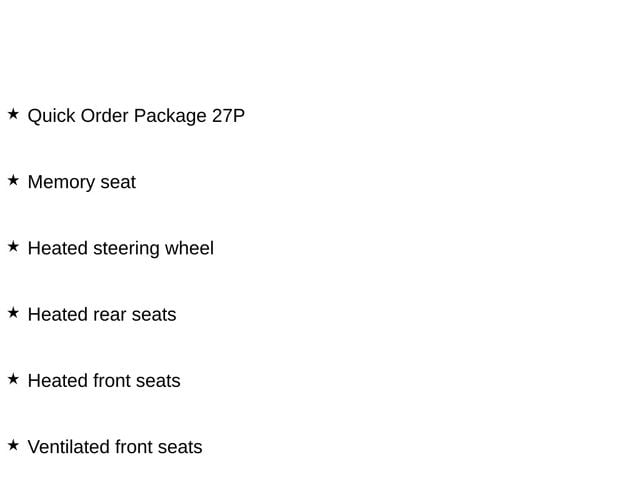
Task: Click the word "wheel" in the list
Action: (190, 248)
